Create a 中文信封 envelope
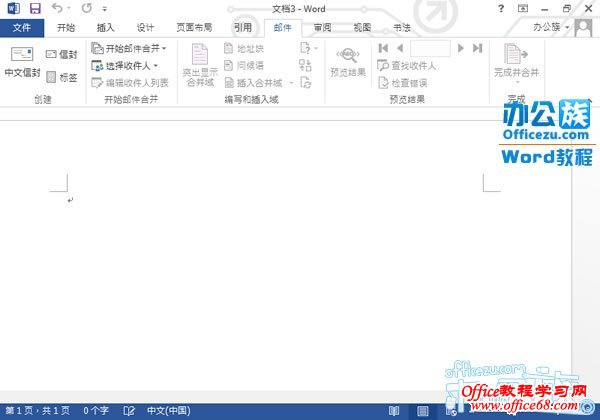The width and height of the screenshot is (600, 420). point(22,62)
